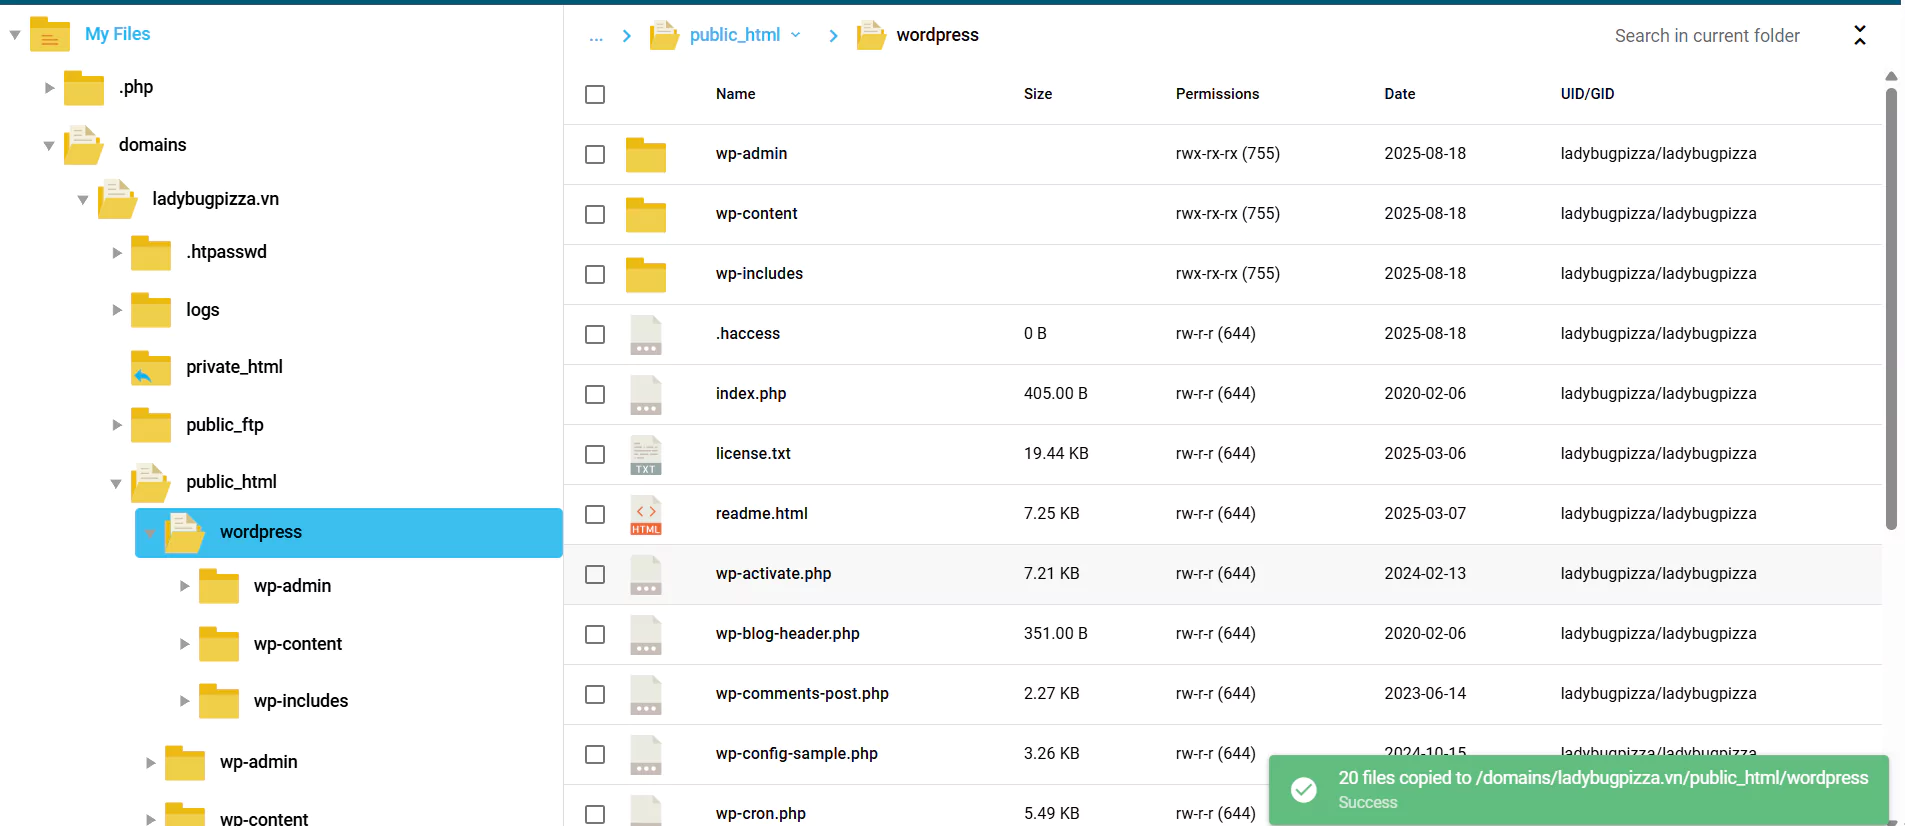Click the .haccess file icon

[646, 335]
